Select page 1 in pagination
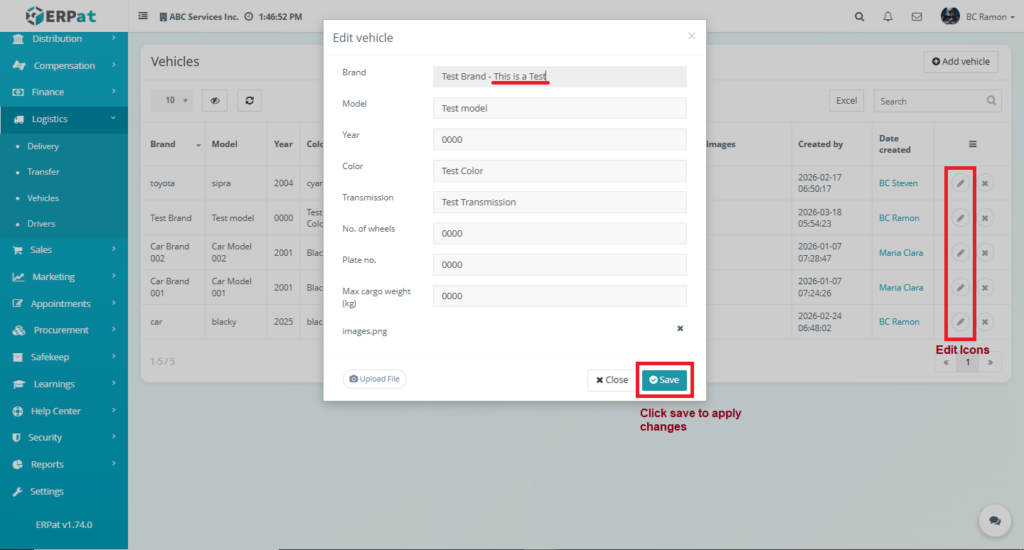 (968, 363)
